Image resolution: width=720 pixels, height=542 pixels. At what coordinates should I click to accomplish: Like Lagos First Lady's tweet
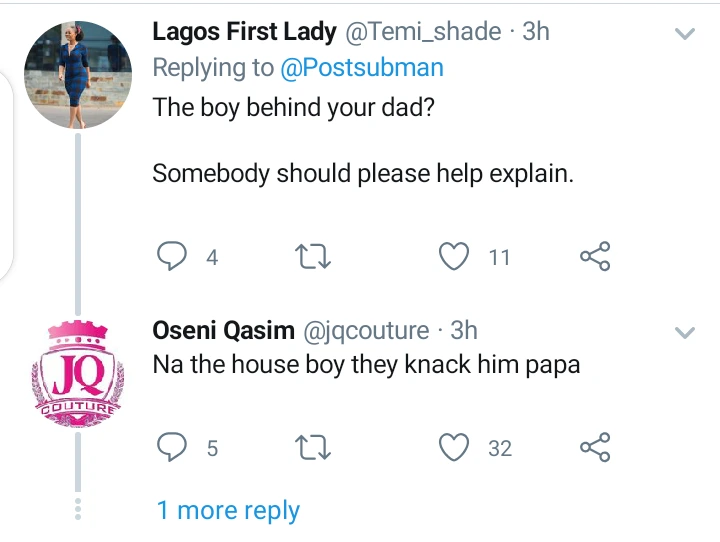pyautogui.click(x=455, y=257)
